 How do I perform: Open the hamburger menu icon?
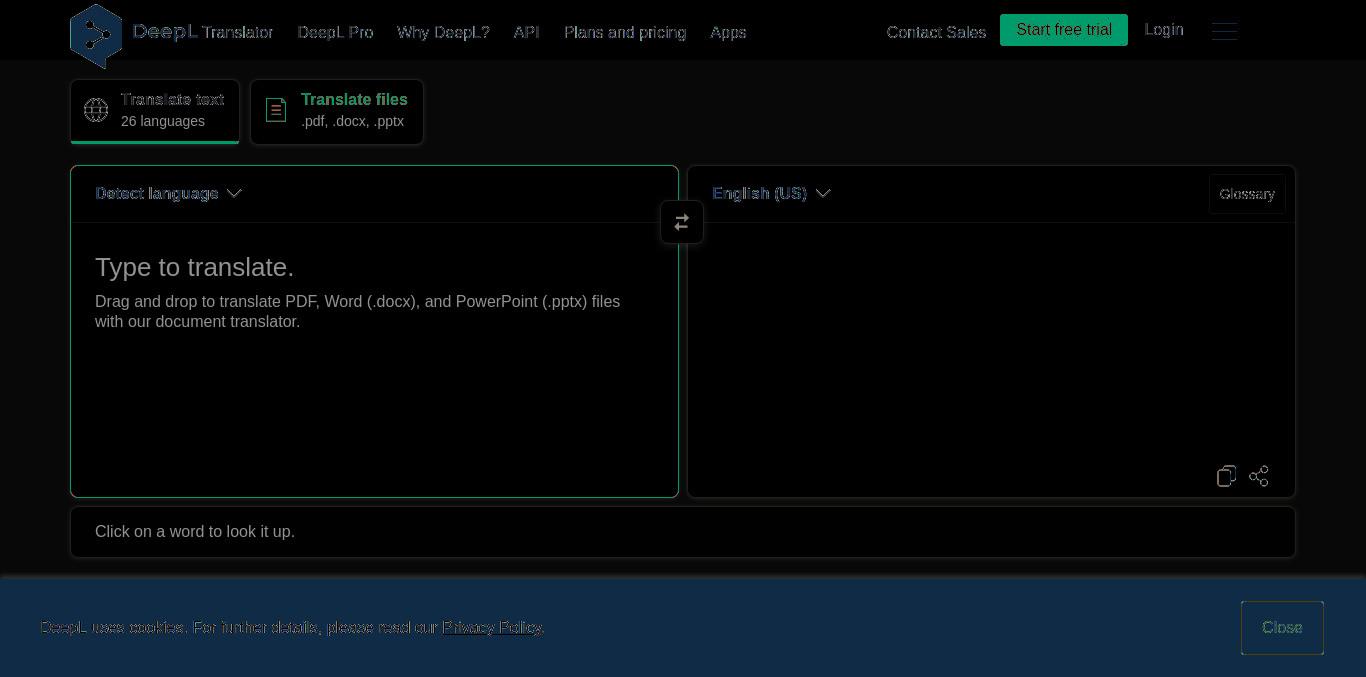point(1225,31)
